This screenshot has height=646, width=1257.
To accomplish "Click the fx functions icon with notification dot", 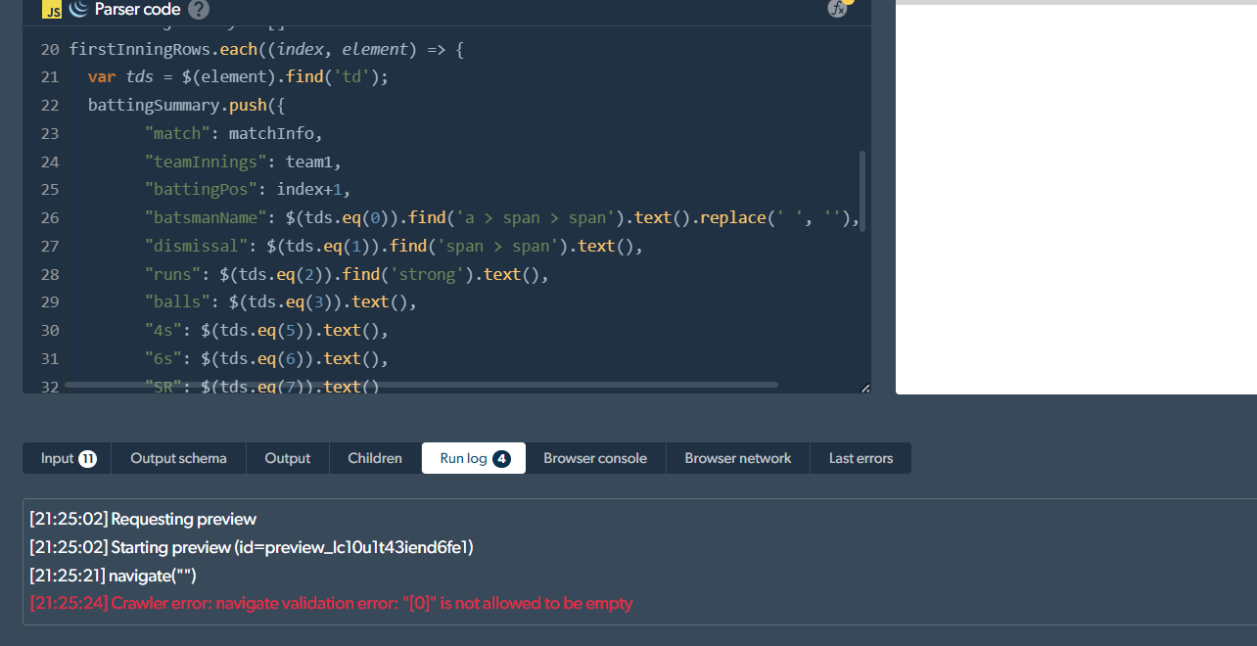I will point(838,9).
